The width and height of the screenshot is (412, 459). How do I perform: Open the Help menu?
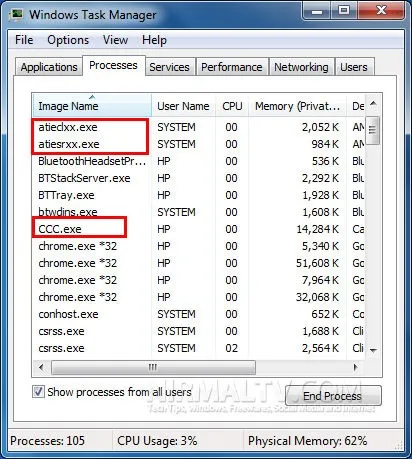click(154, 40)
